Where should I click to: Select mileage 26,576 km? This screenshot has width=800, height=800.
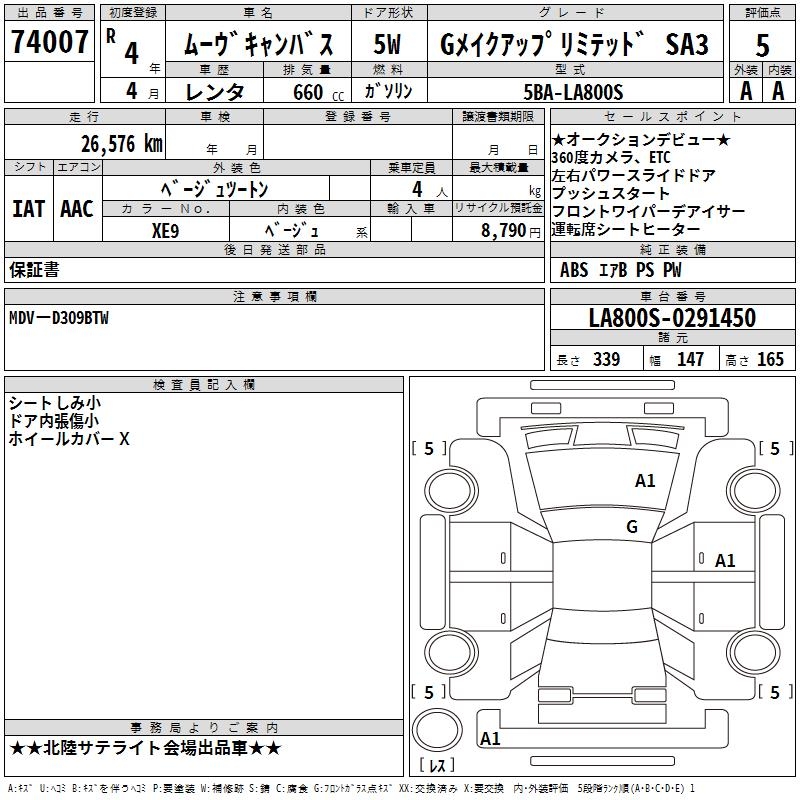(x=122, y=144)
